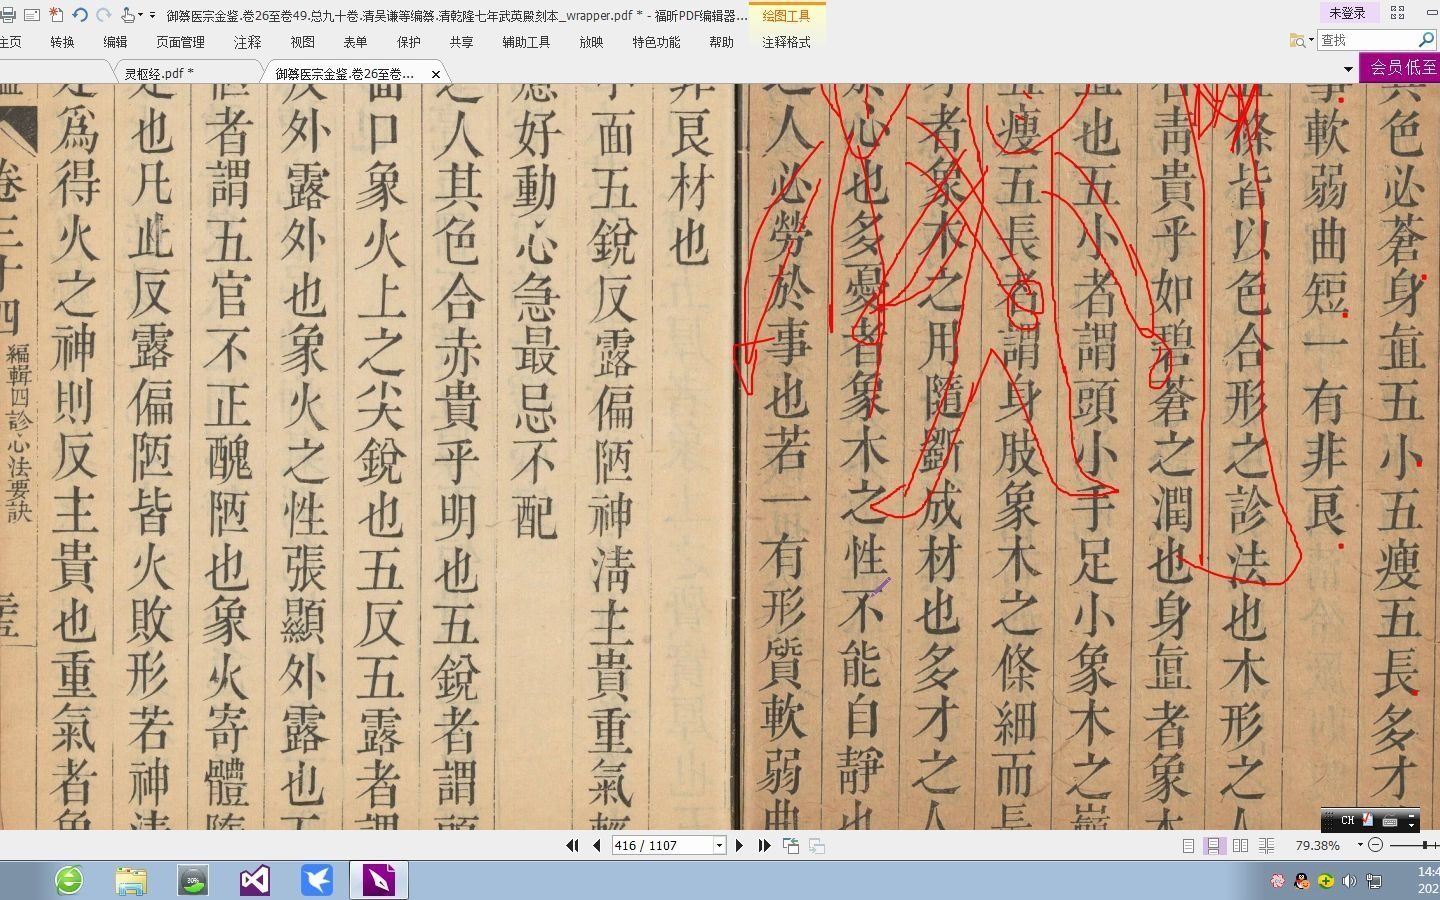Viewport: 1440px width, 900px height.
Task: Expand the document tab list arrow
Action: click(1348, 69)
